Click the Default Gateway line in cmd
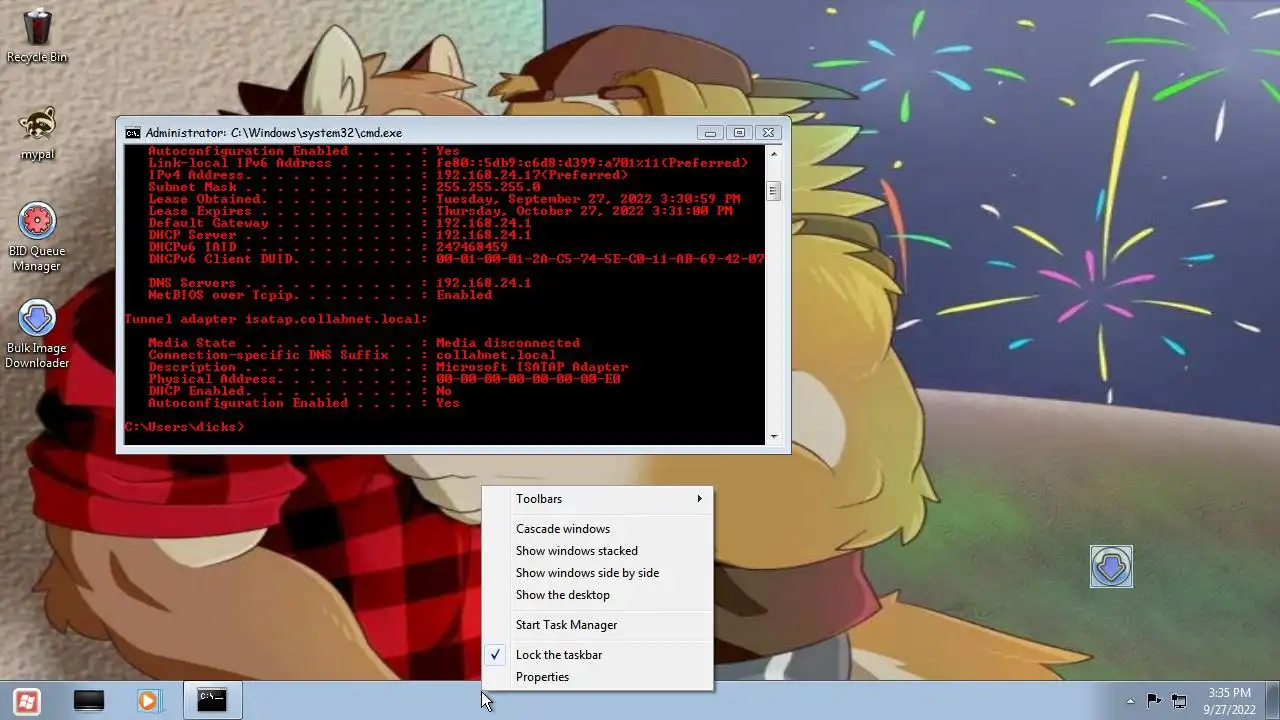 point(340,223)
